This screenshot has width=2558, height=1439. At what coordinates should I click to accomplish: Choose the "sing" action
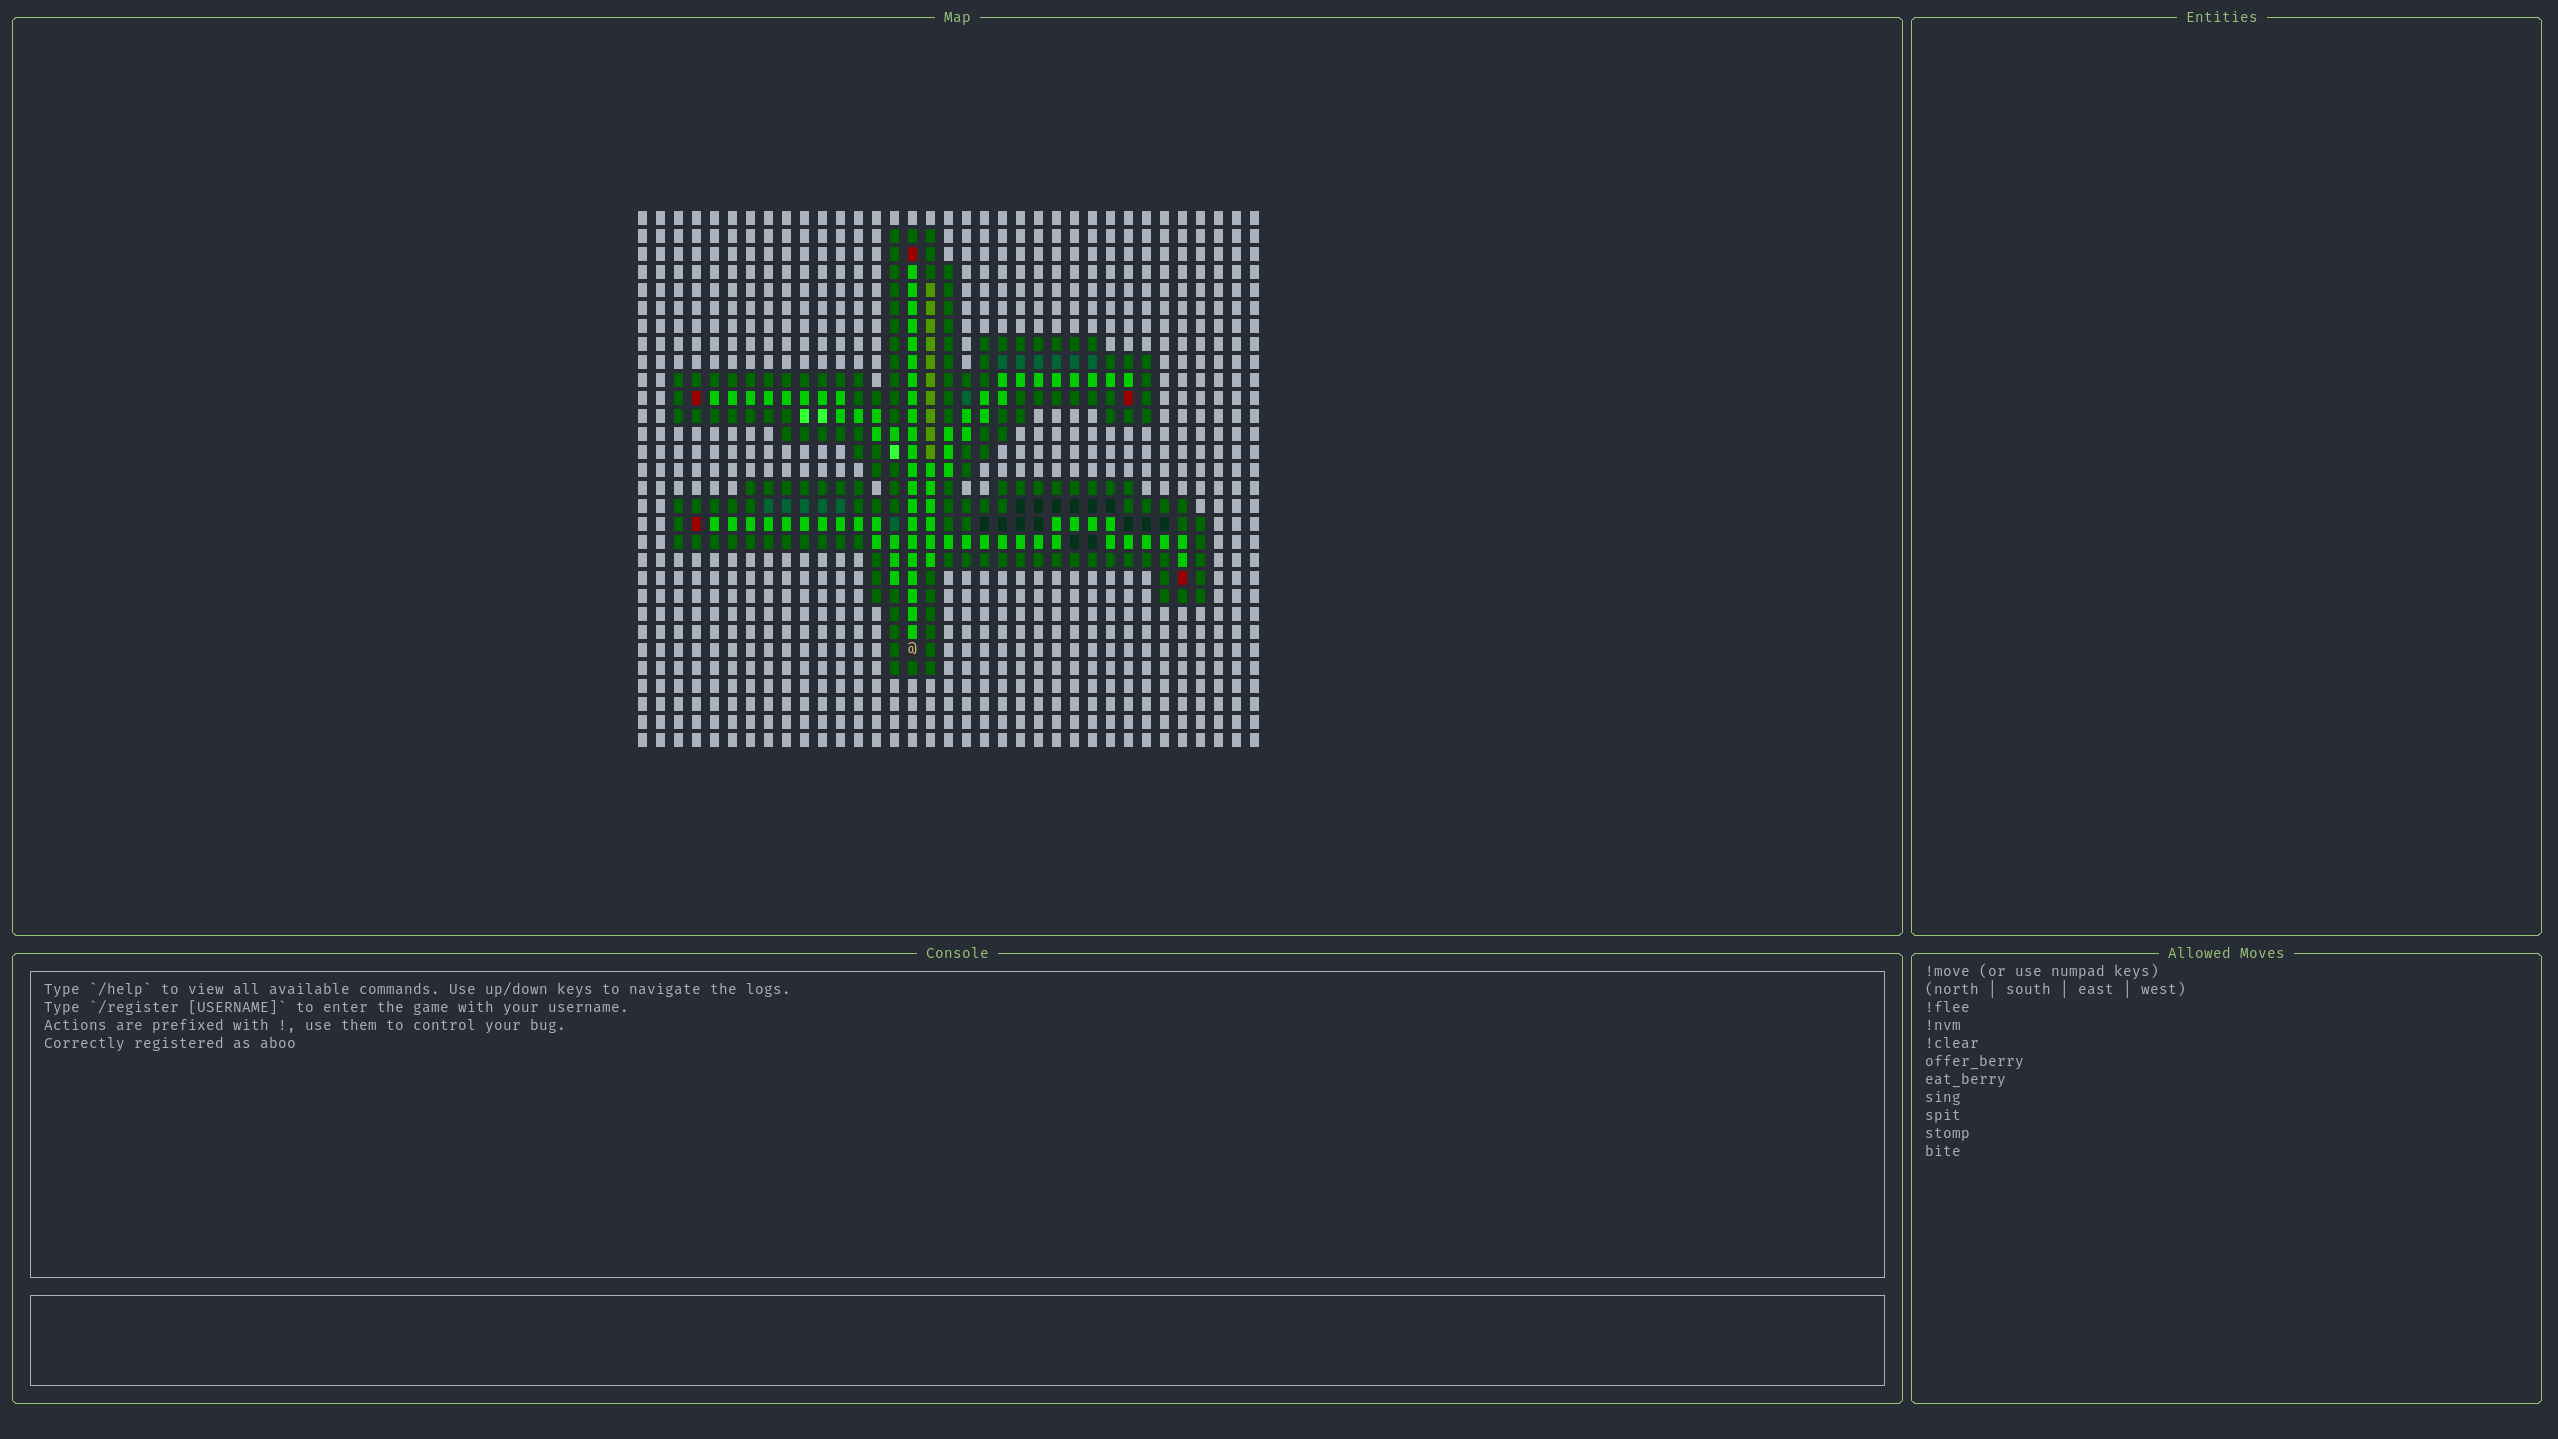pos(1943,1097)
